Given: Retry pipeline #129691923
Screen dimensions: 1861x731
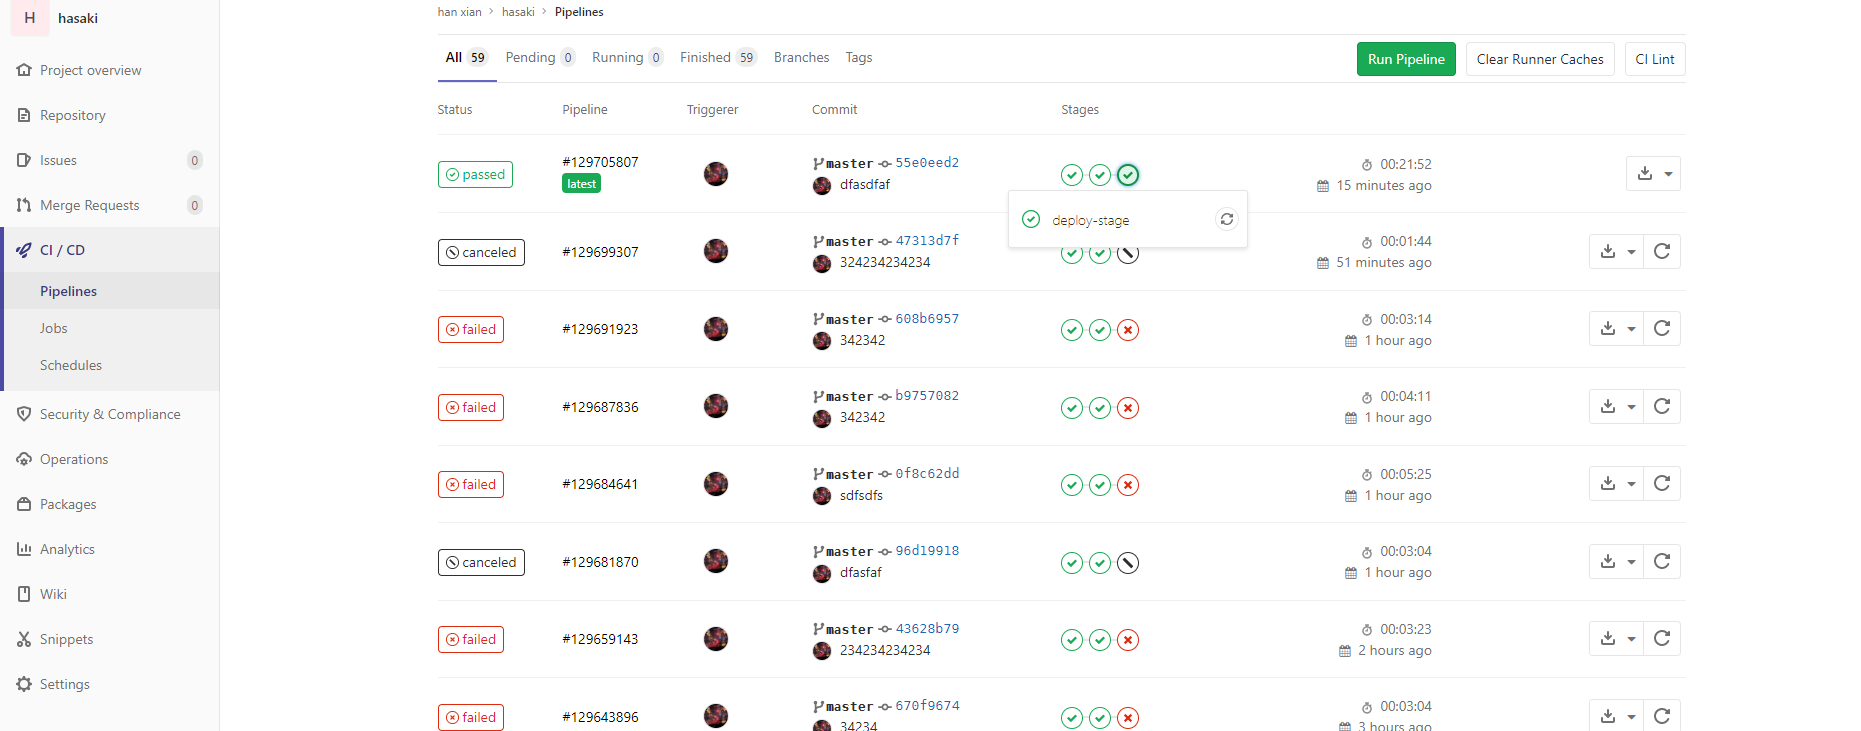Looking at the screenshot, I should (1662, 328).
